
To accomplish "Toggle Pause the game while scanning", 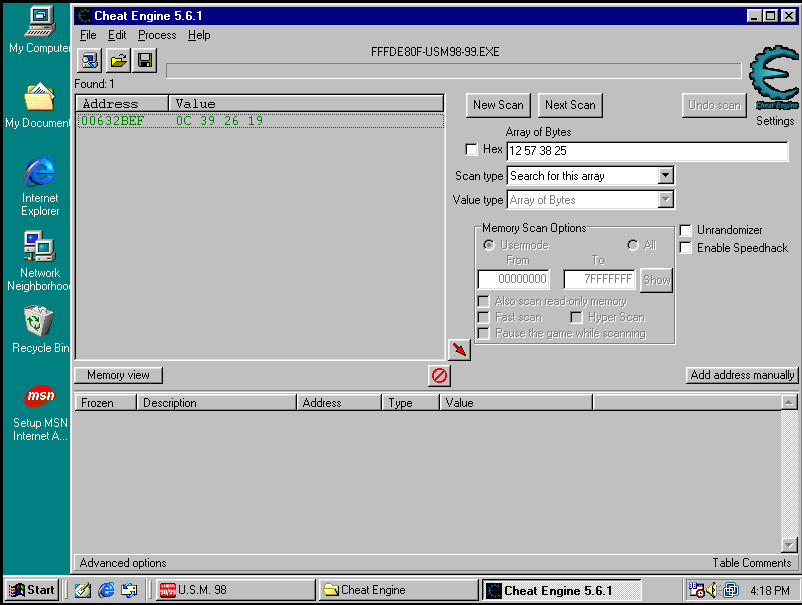I will (483, 333).
